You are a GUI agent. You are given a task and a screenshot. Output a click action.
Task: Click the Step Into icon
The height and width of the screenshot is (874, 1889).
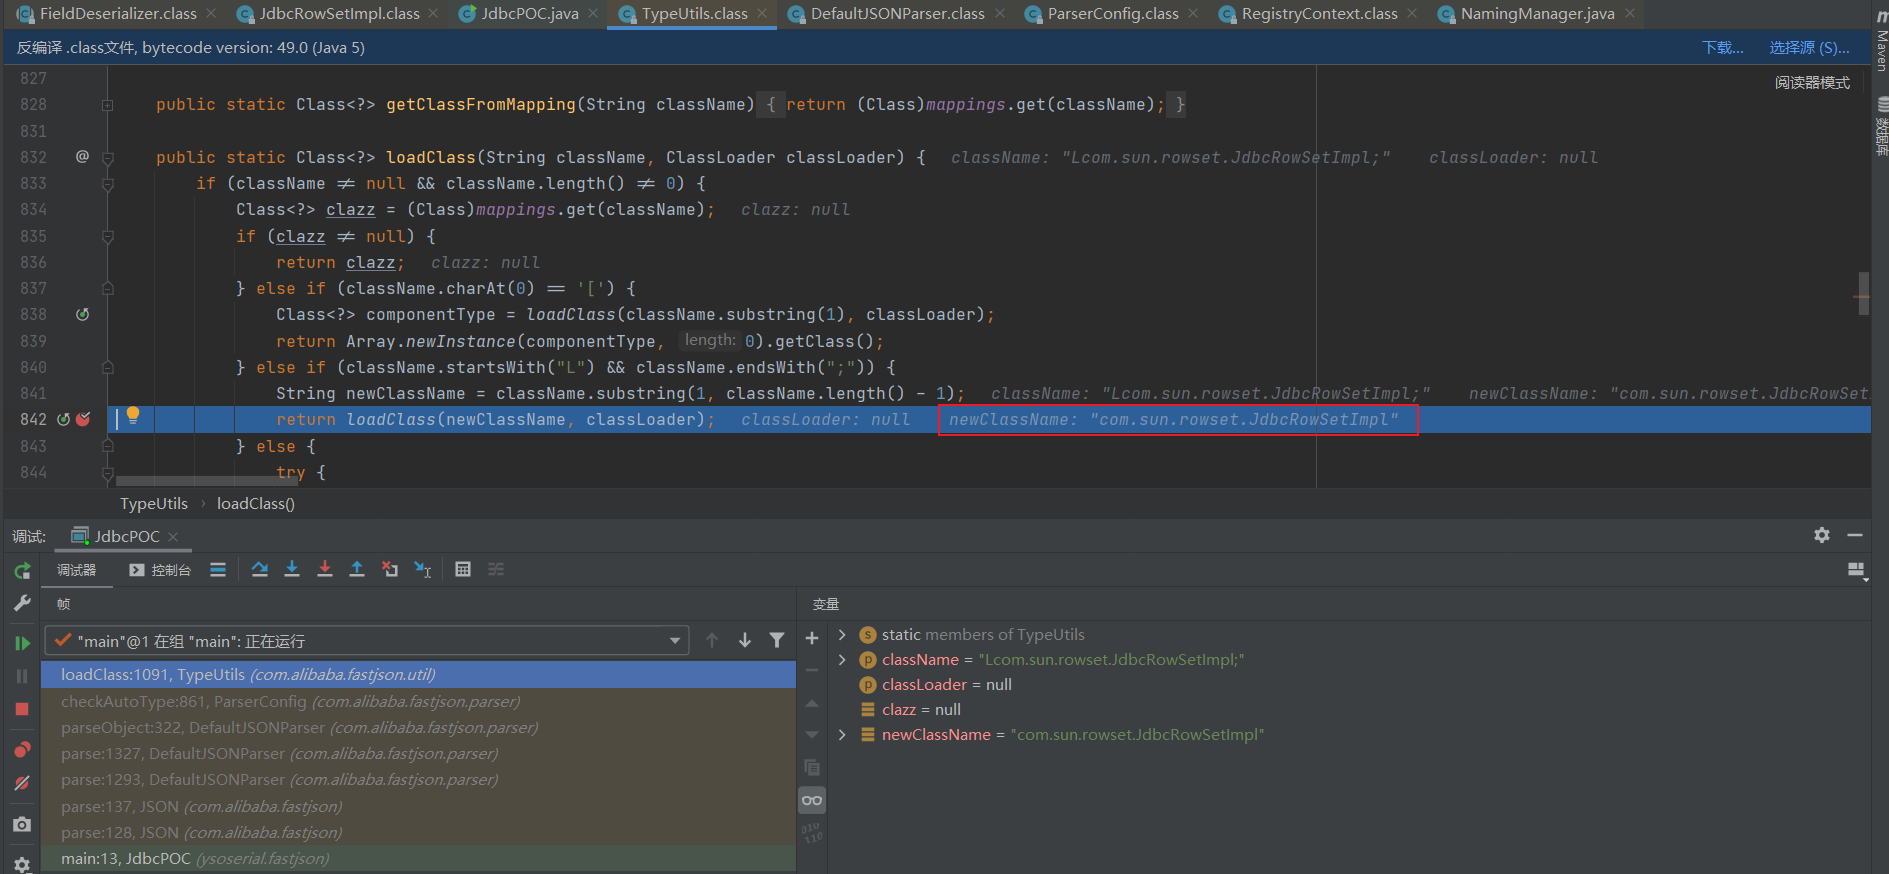coord(292,569)
